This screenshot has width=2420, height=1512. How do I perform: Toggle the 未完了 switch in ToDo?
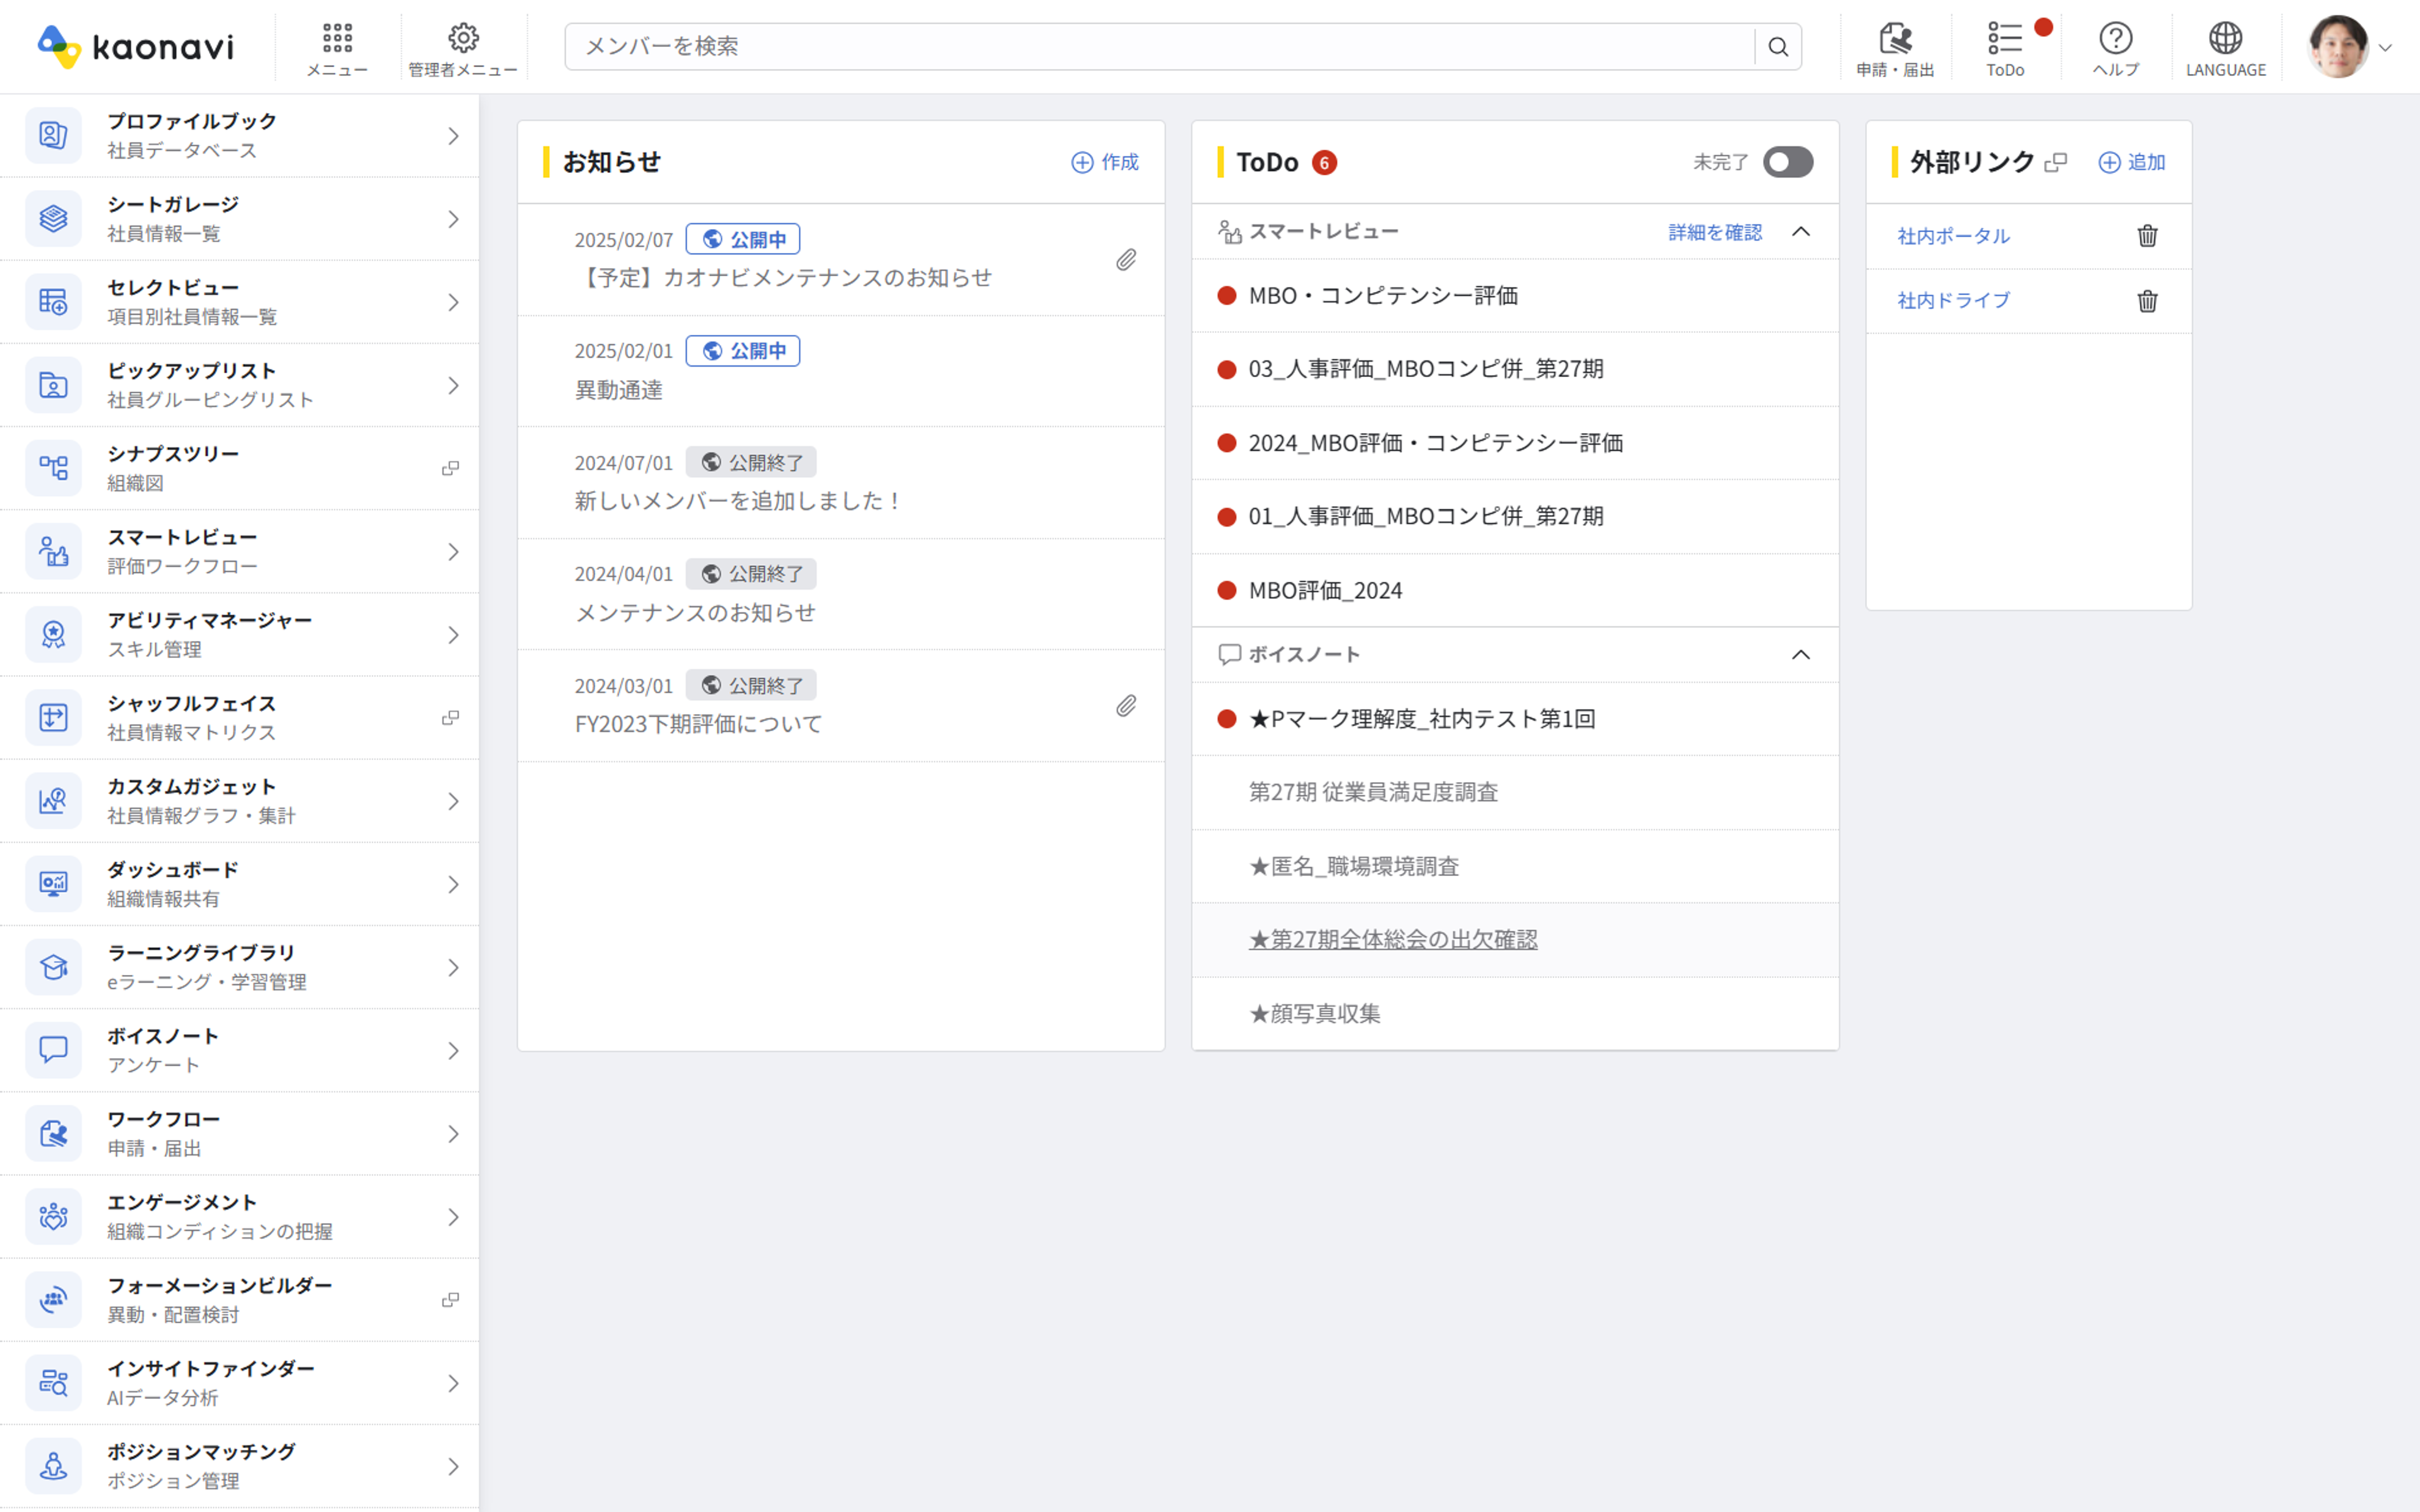tap(1788, 162)
